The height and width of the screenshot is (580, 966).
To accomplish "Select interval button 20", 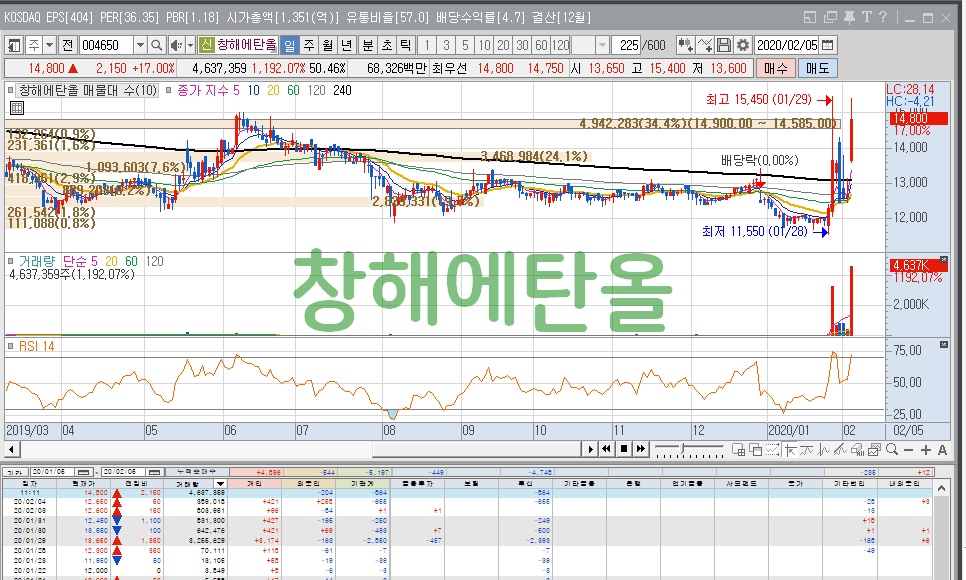I will [503, 45].
